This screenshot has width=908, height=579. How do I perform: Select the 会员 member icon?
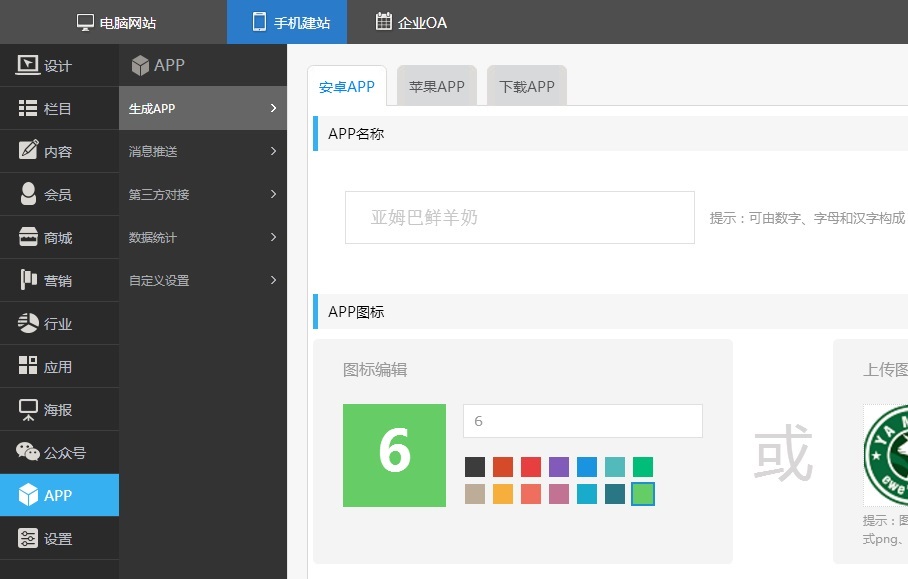[x=28, y=195]
